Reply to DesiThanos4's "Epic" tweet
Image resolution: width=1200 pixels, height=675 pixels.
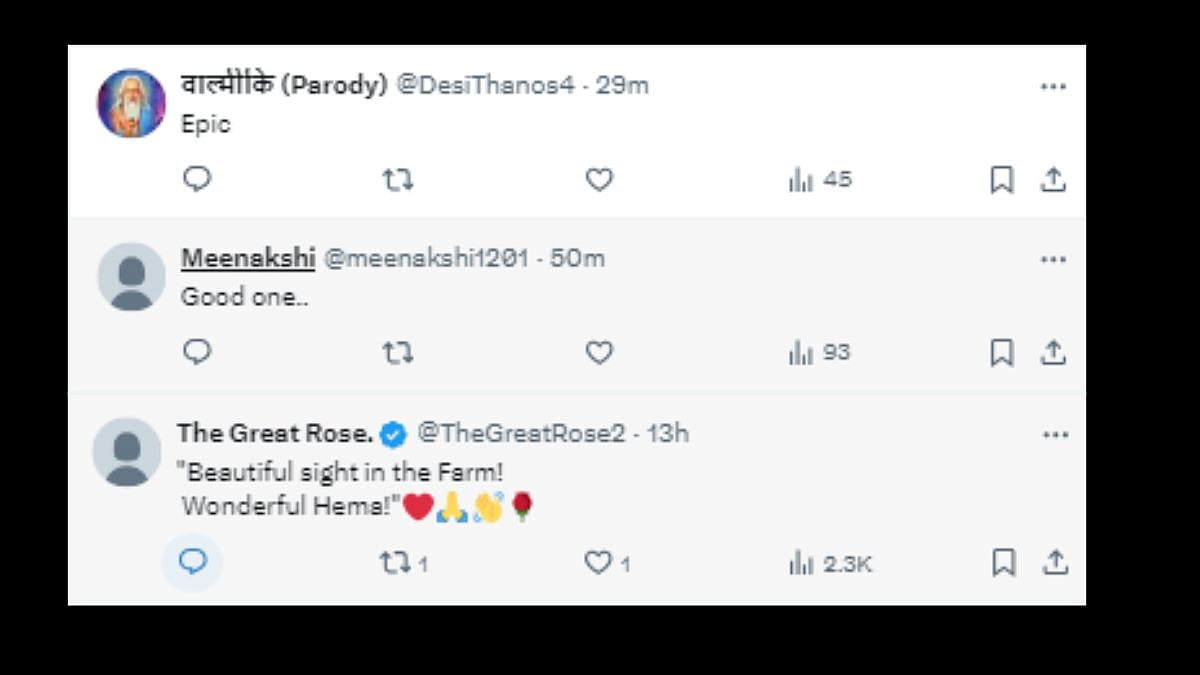(x=197, y=179)
